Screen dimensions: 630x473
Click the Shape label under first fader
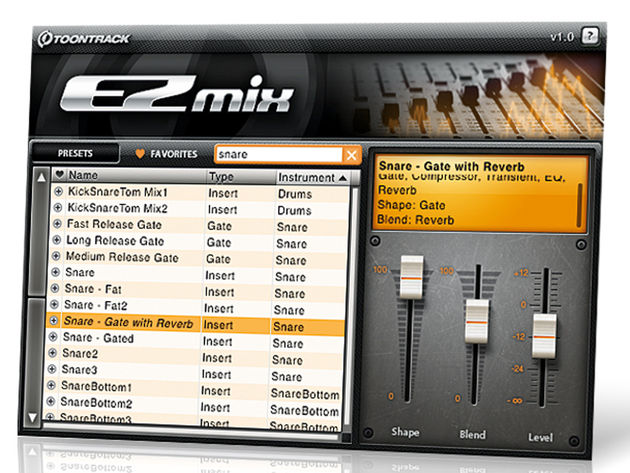tap(405, 432)
